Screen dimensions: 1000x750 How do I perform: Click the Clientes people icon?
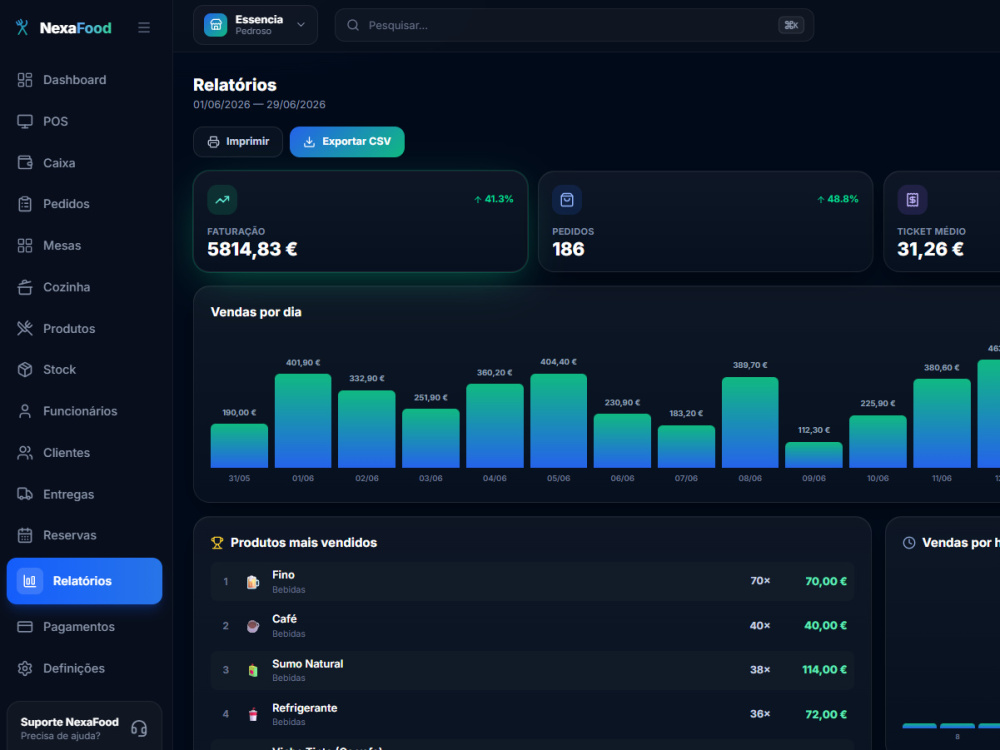(25, 453)
